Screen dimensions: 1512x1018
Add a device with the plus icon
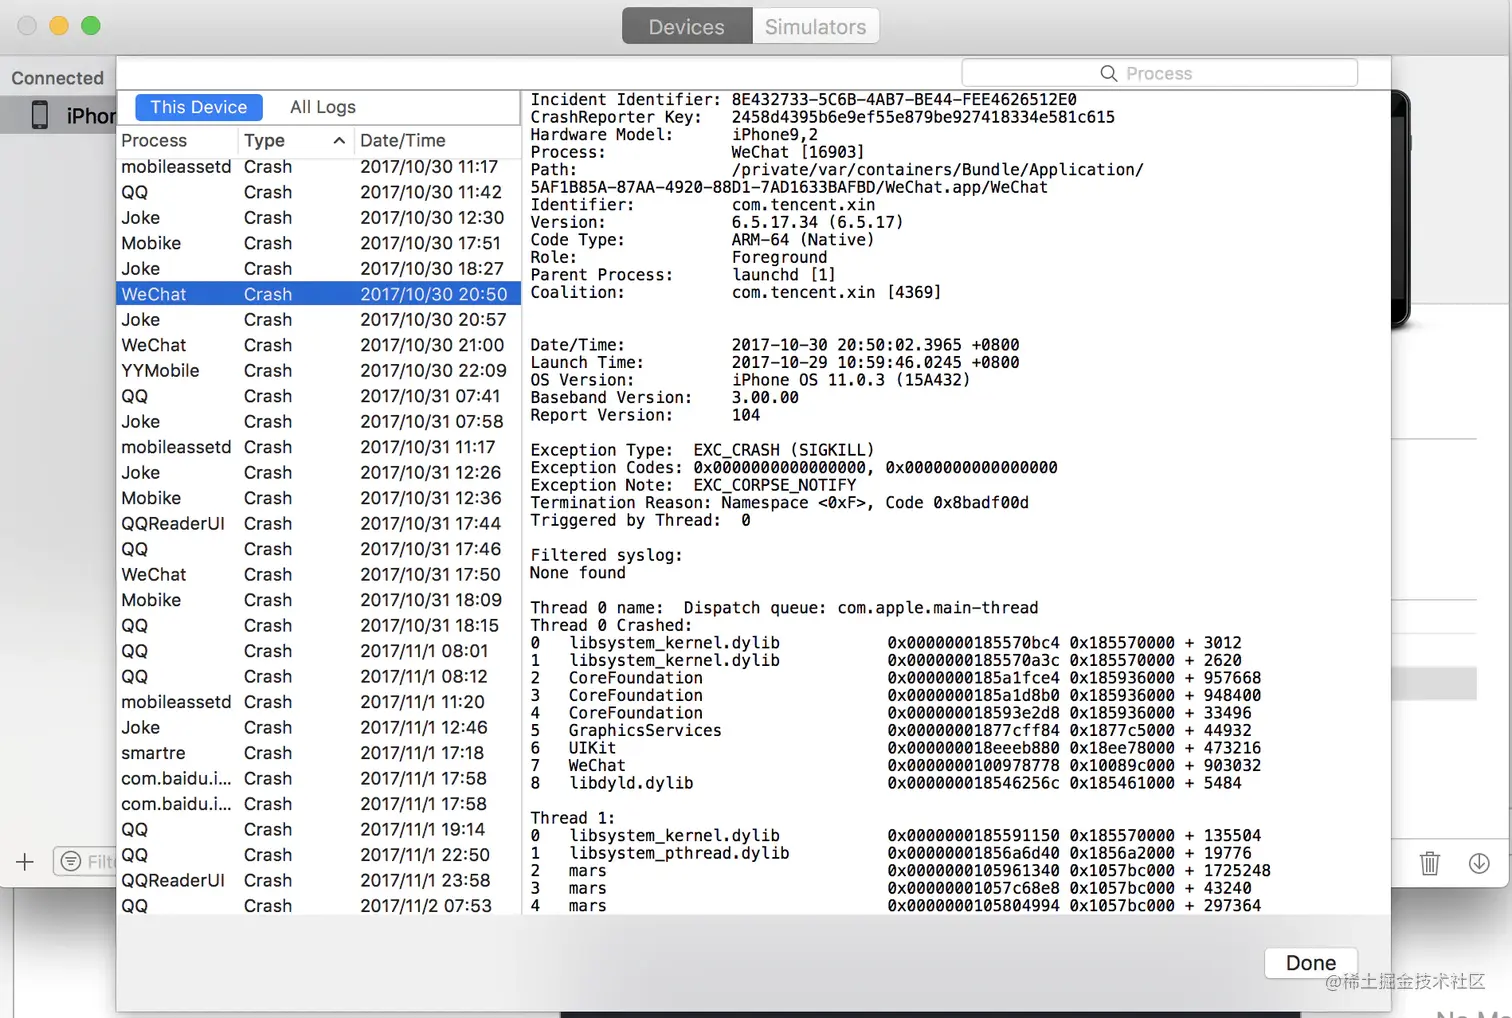coord(24,861)
